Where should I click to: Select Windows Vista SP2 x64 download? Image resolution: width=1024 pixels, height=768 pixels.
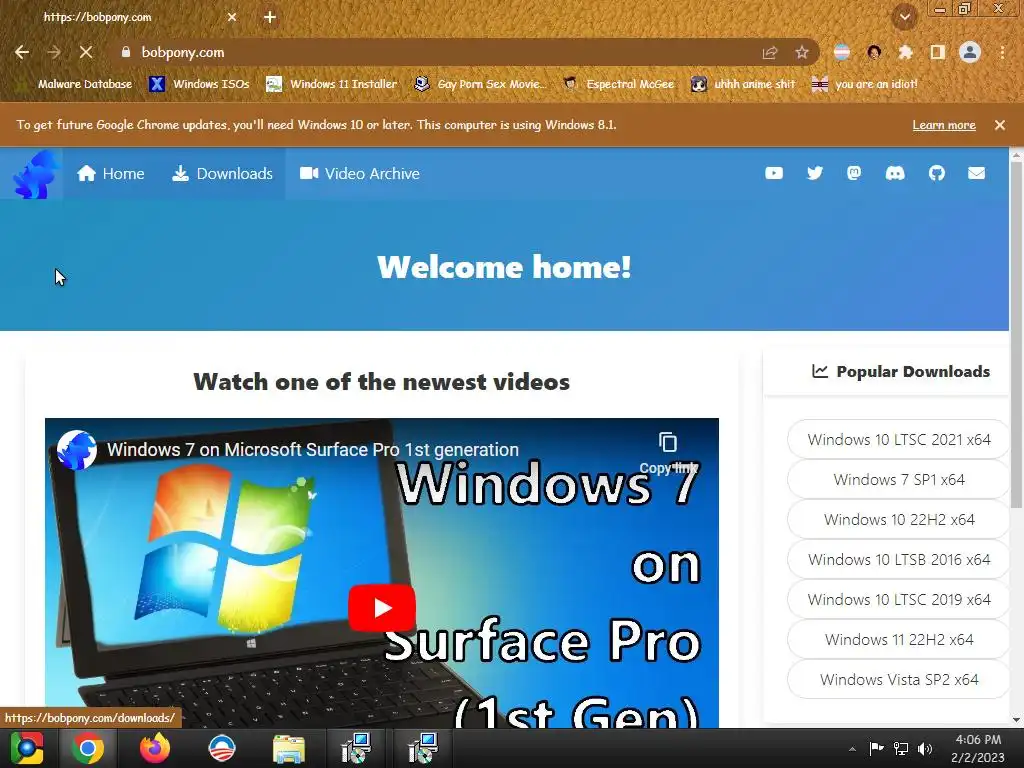tap(899, 679)
